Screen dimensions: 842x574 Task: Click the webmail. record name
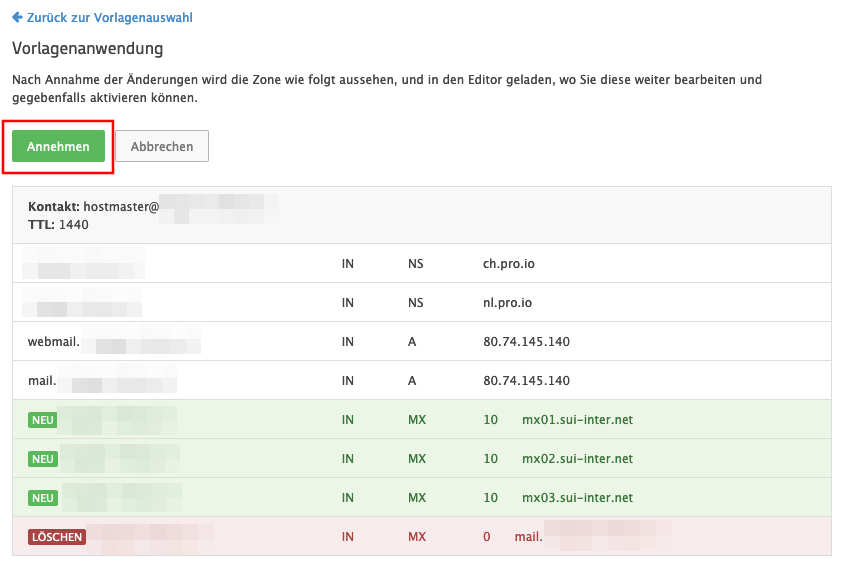coord(54,342)
